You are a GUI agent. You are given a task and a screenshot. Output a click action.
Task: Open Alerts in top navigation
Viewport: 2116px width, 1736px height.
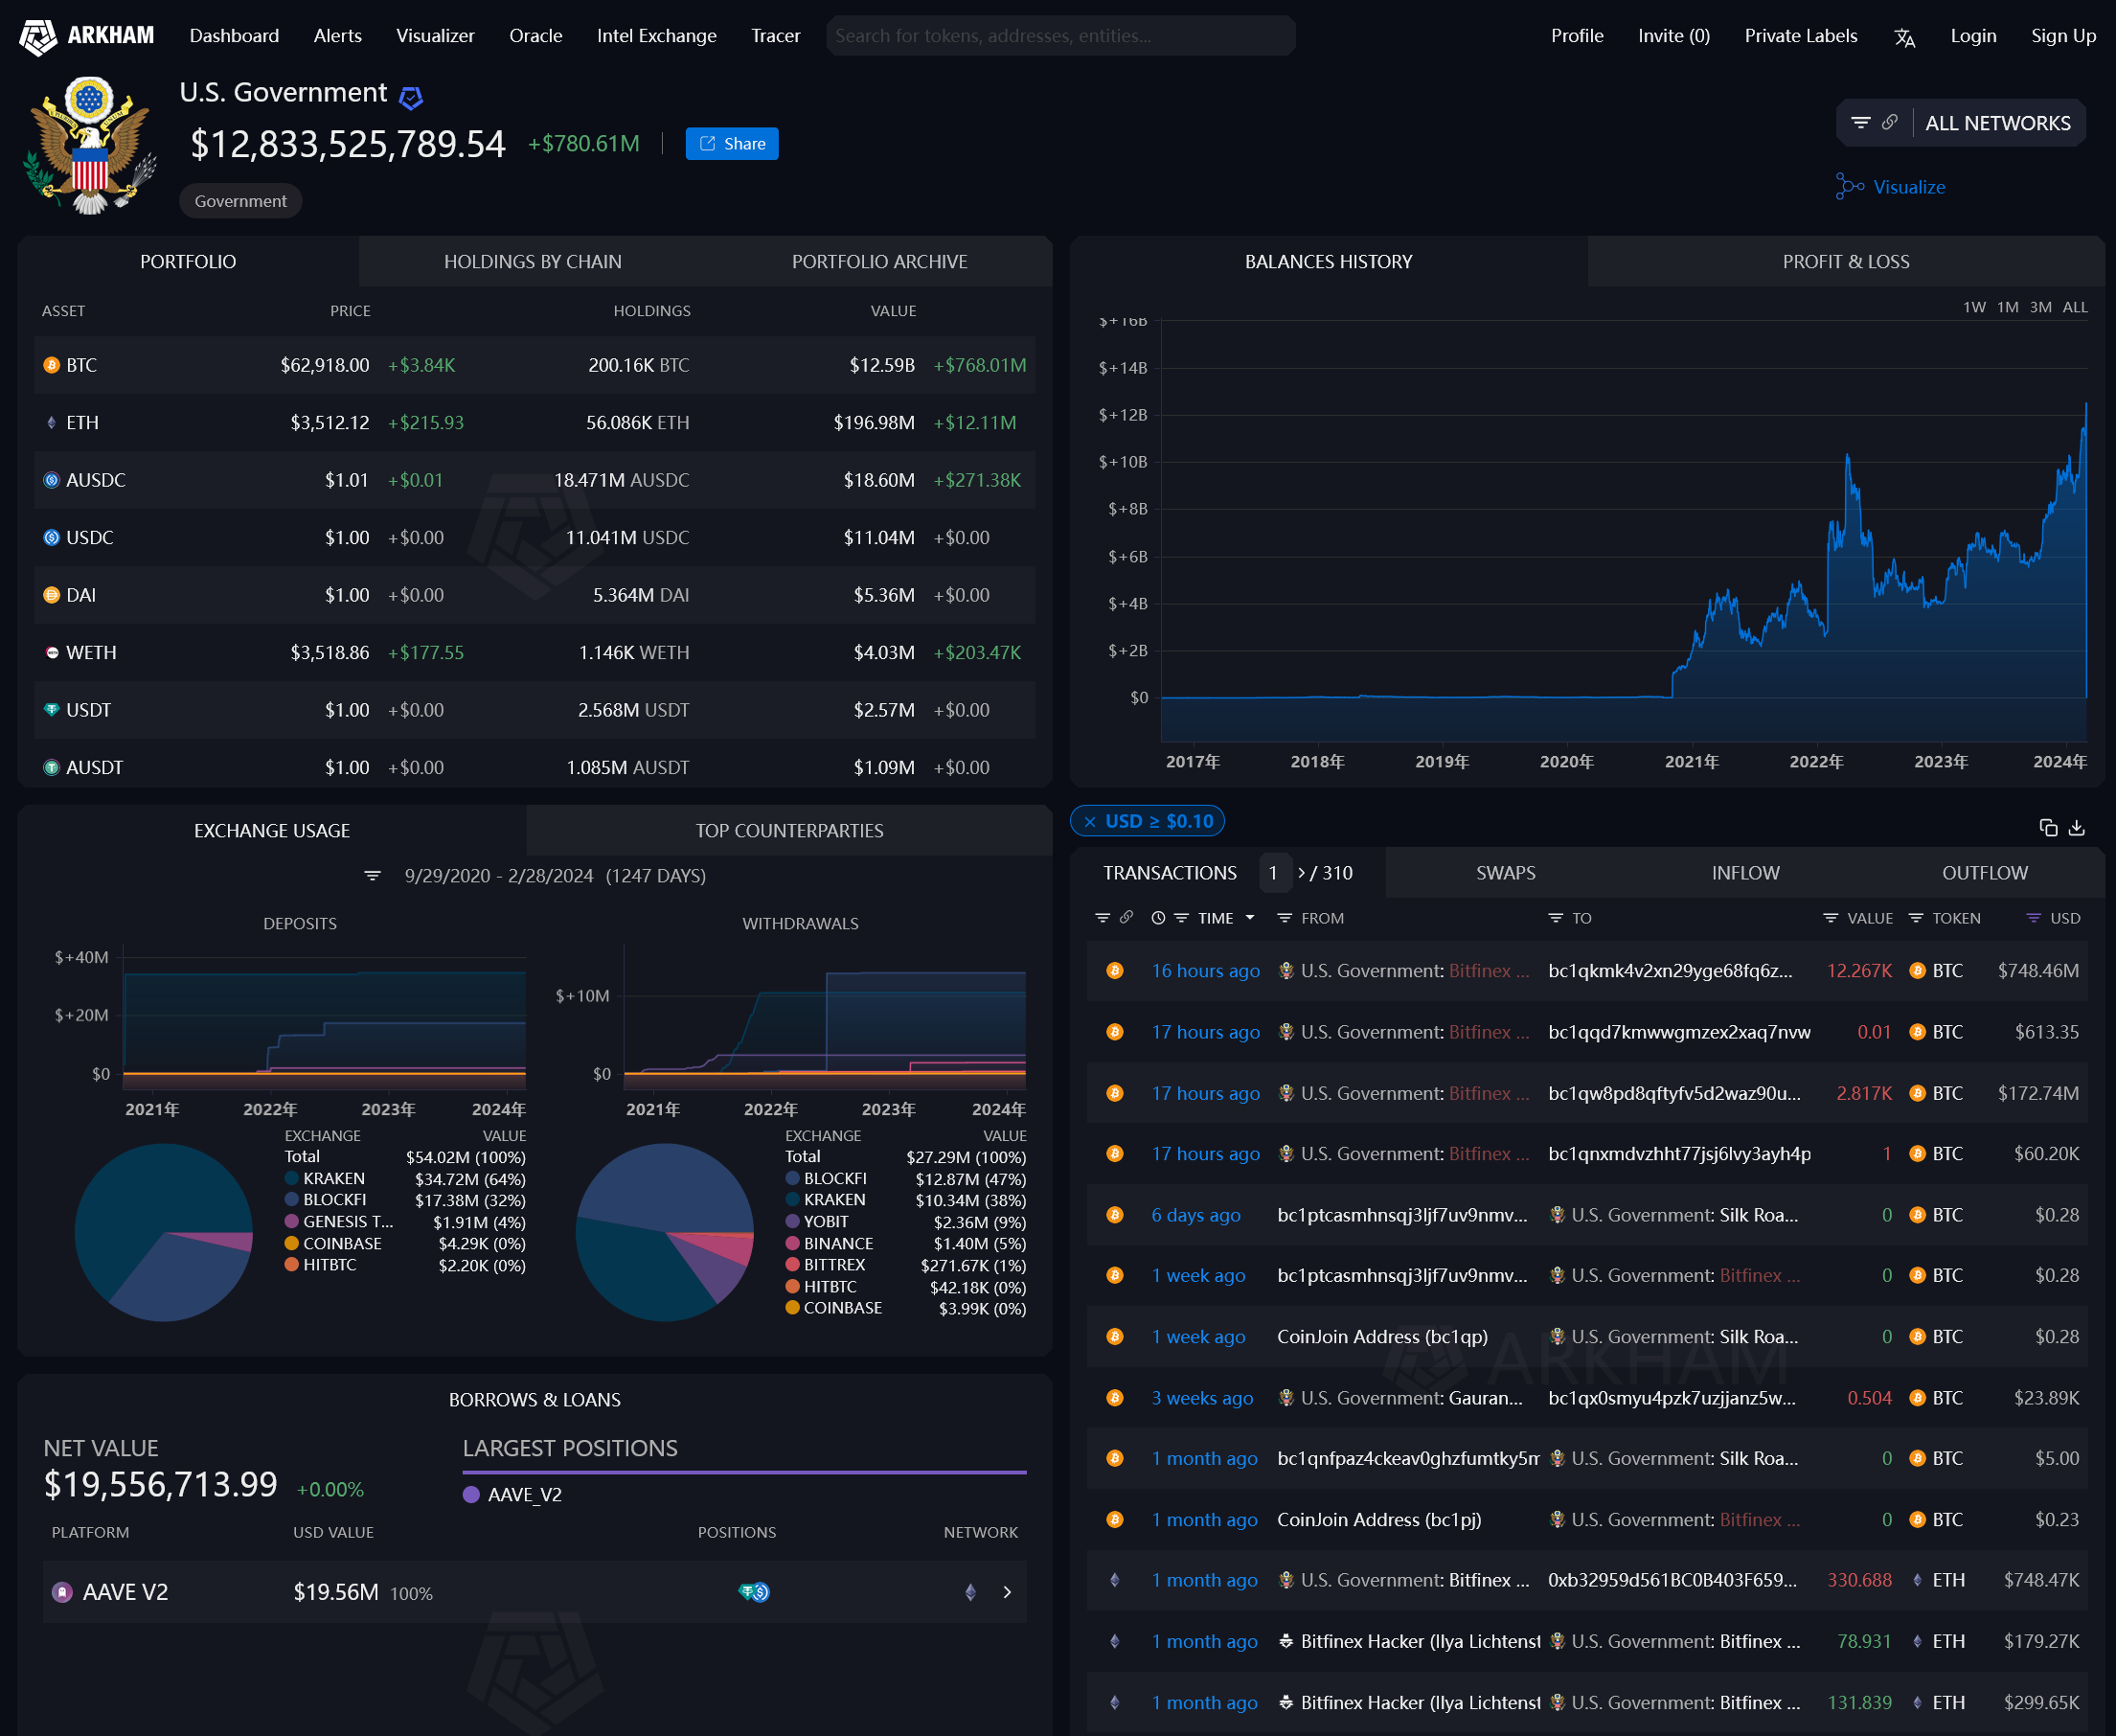coord(337,36)
